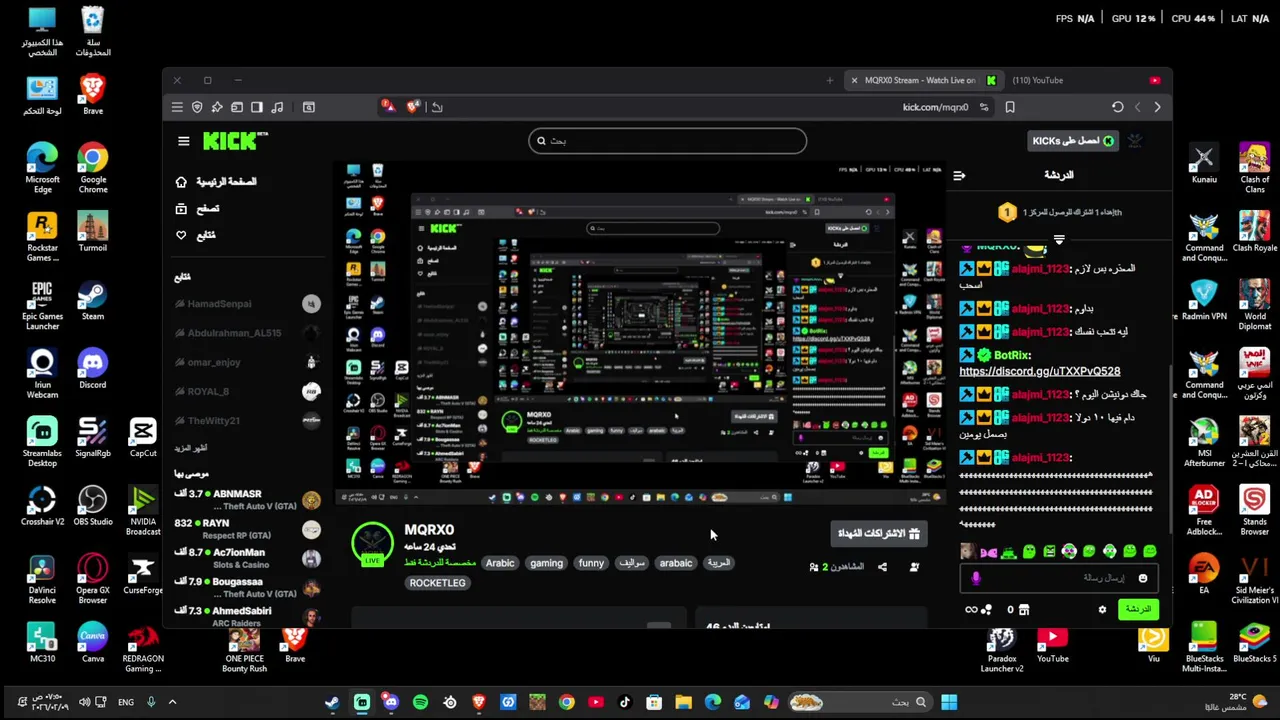1280x720 pixels.
Task: Click the gift subscriptions button
Action: pyautogui.click(x=877, y=534)
